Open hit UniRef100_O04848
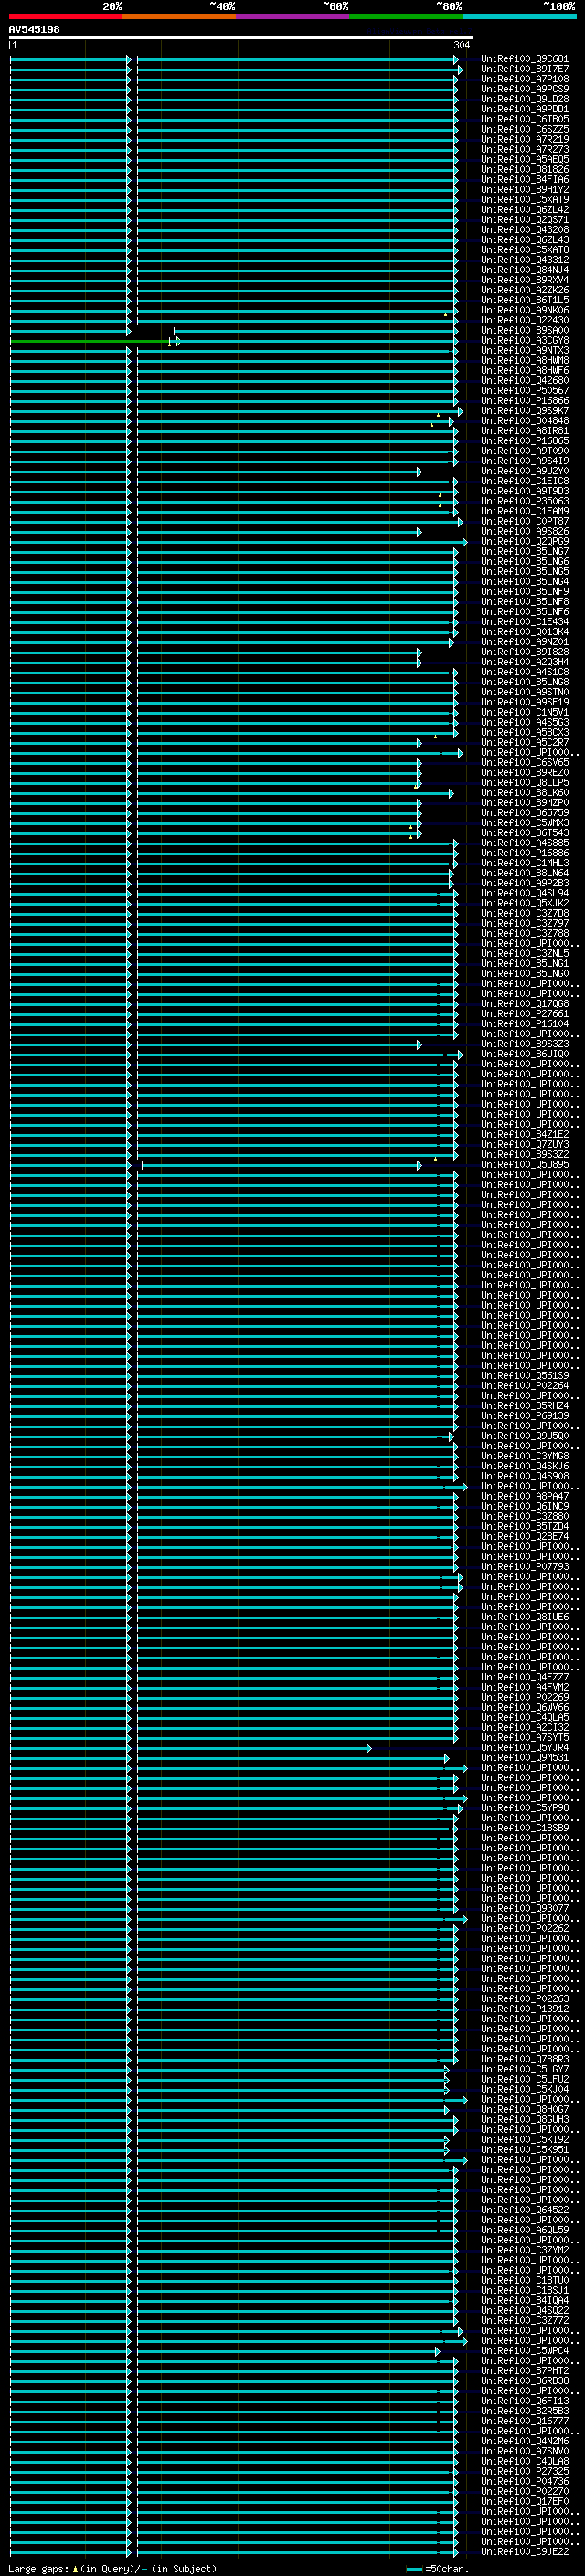The width and height of the screenshot is (585, 2576). click(x=525, y=420)
